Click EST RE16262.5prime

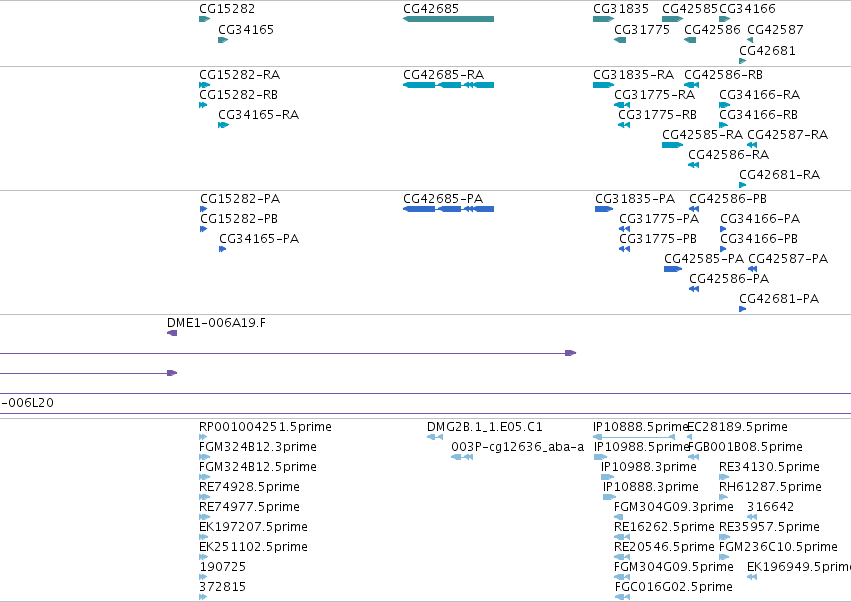(664, 527)
